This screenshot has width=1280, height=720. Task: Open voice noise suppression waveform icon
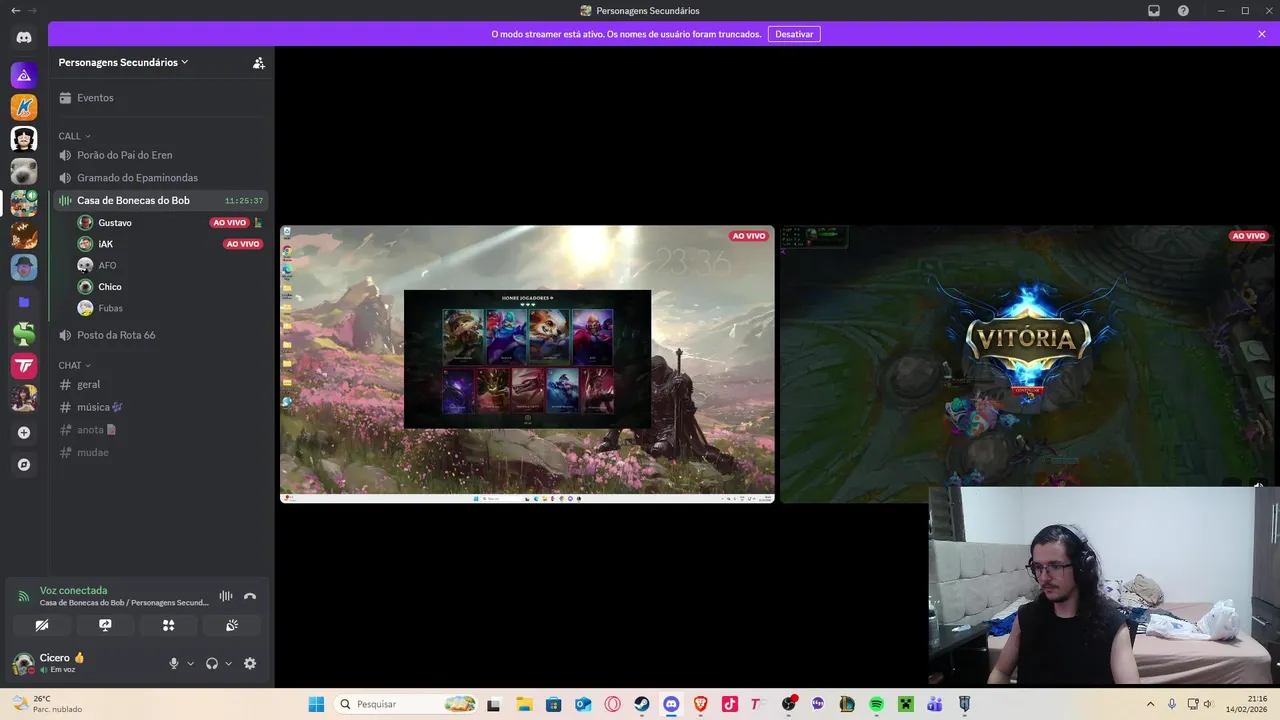[226, 596]
